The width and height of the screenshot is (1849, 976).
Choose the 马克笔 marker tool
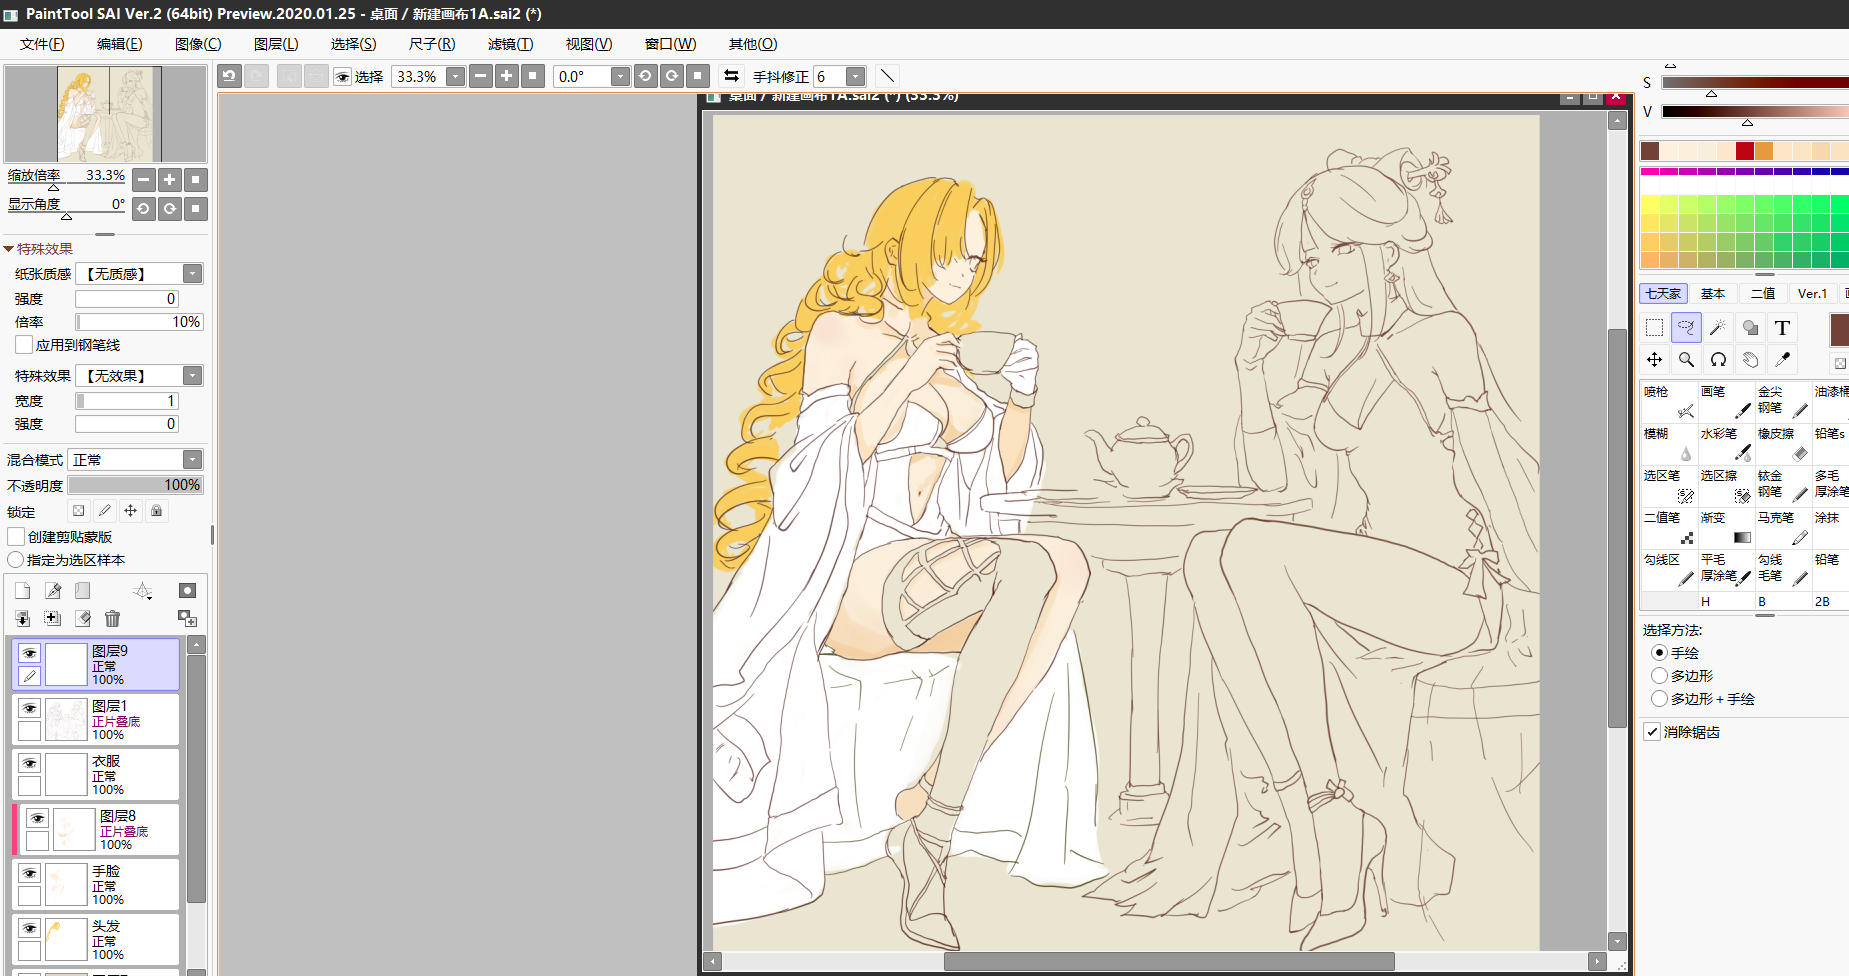[1783, 527]
